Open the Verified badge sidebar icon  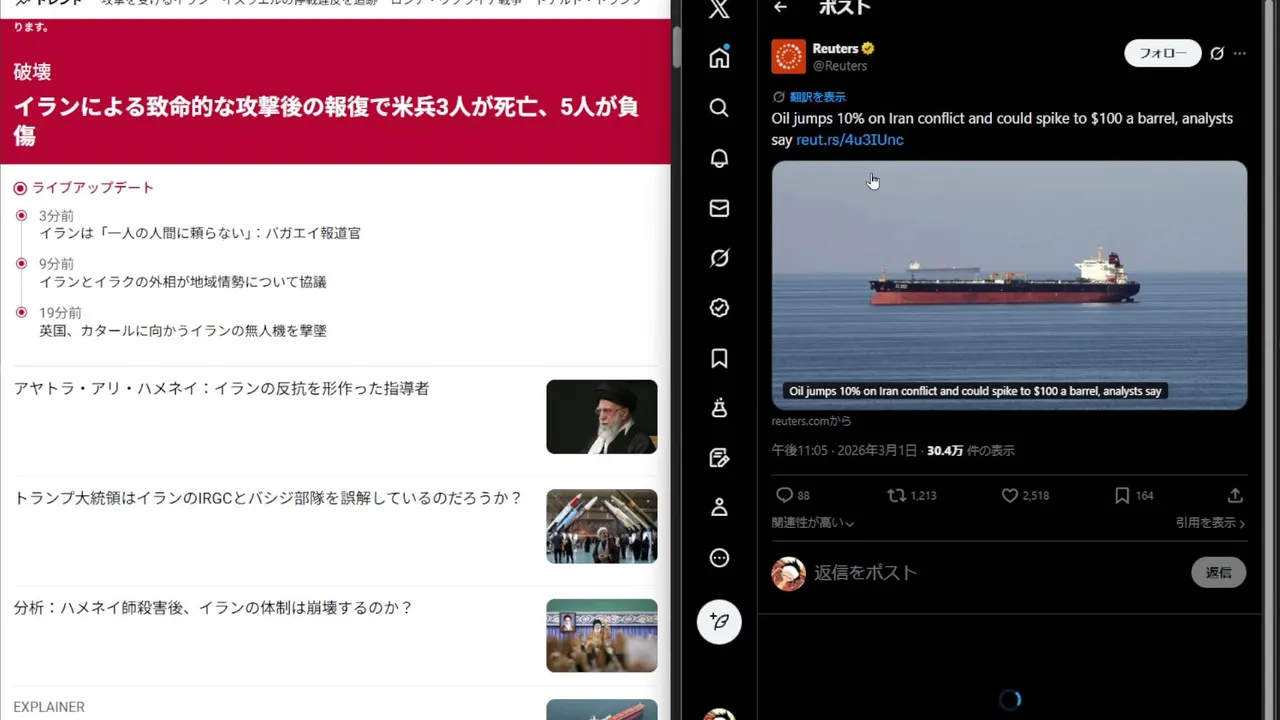pyautogui.click(x=719, y=308)
